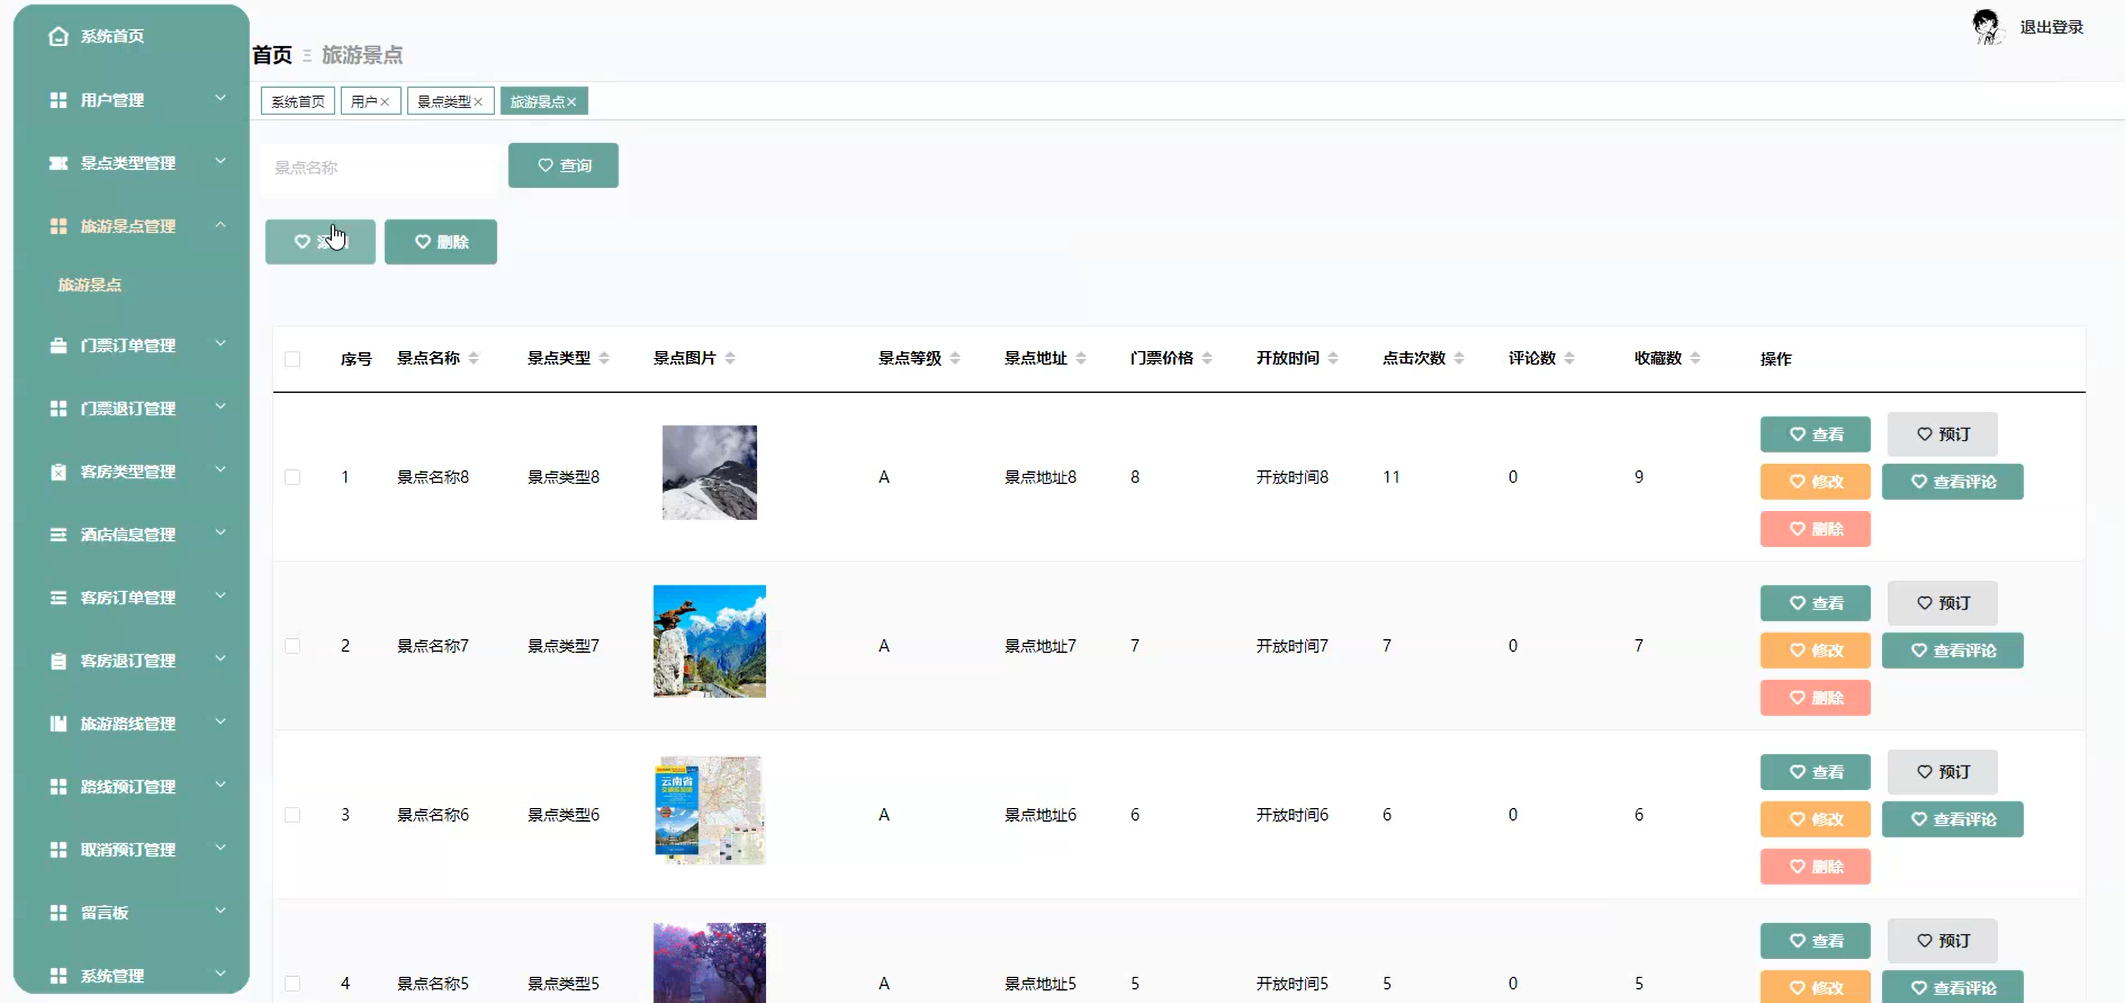
Task: Sort table by 评论数 arrows
Action: click(x=1569, y=358)
